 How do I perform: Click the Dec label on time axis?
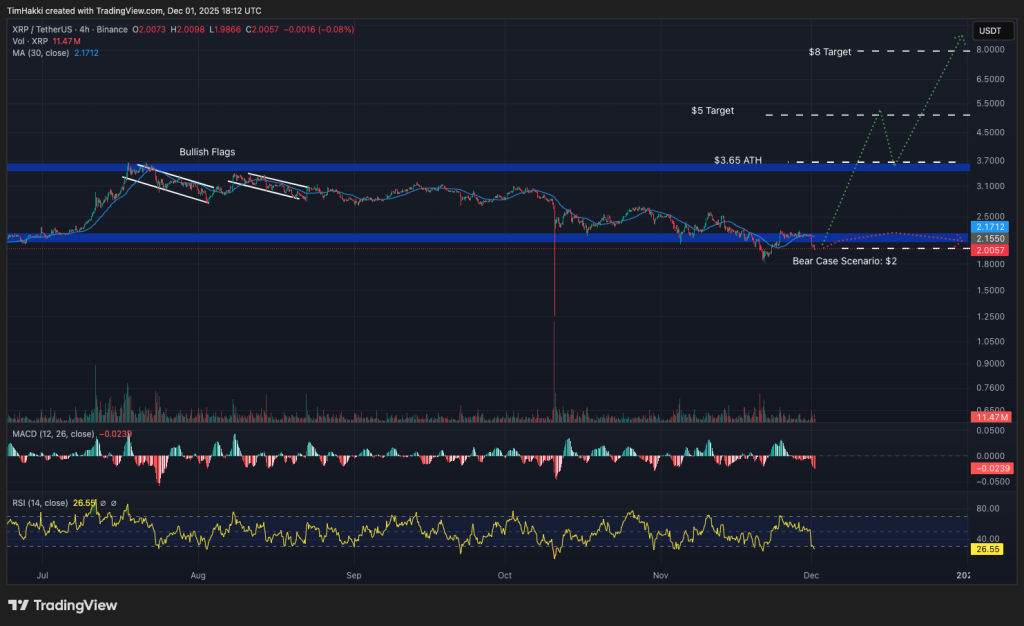810,576
